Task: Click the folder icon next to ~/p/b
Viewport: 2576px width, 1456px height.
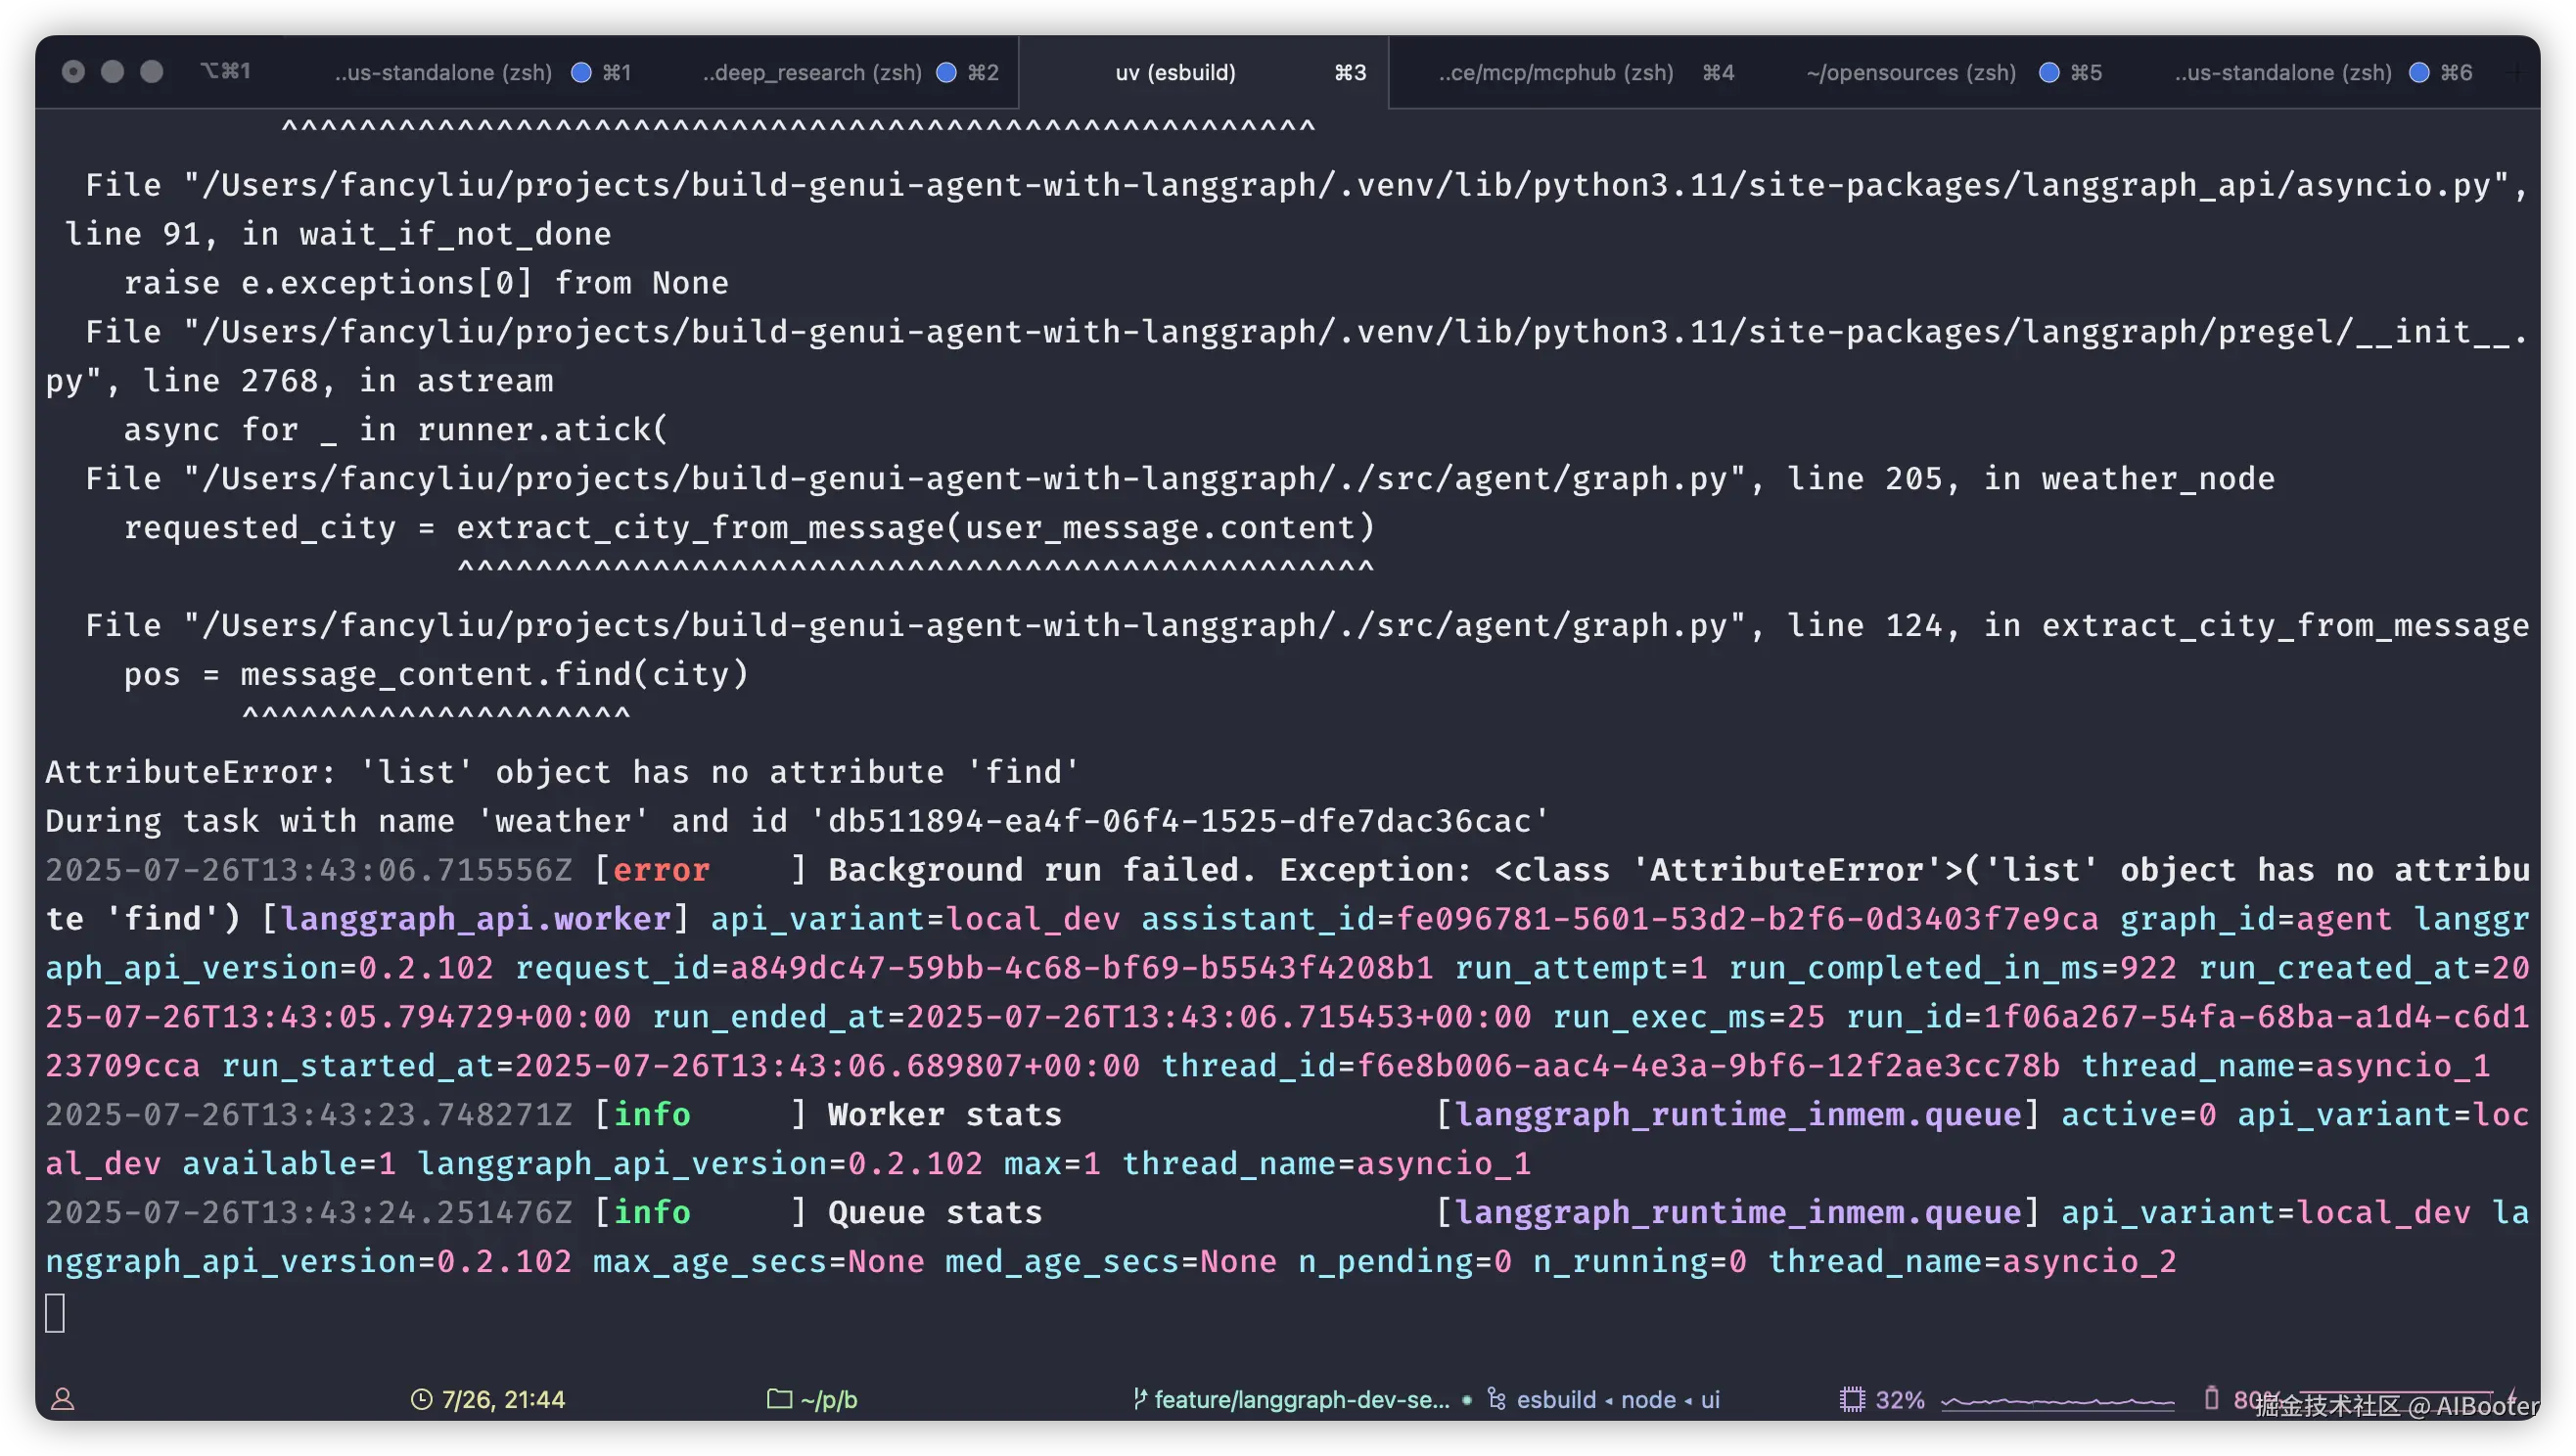Action: point(779,1399)
